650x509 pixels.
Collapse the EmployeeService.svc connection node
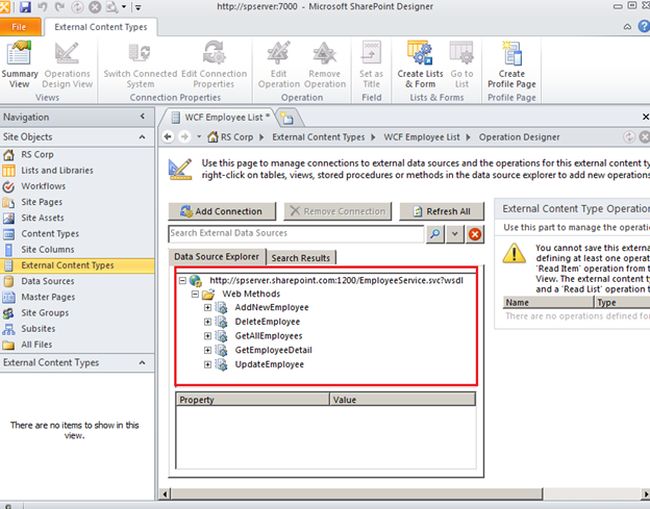tap(182, 281)
